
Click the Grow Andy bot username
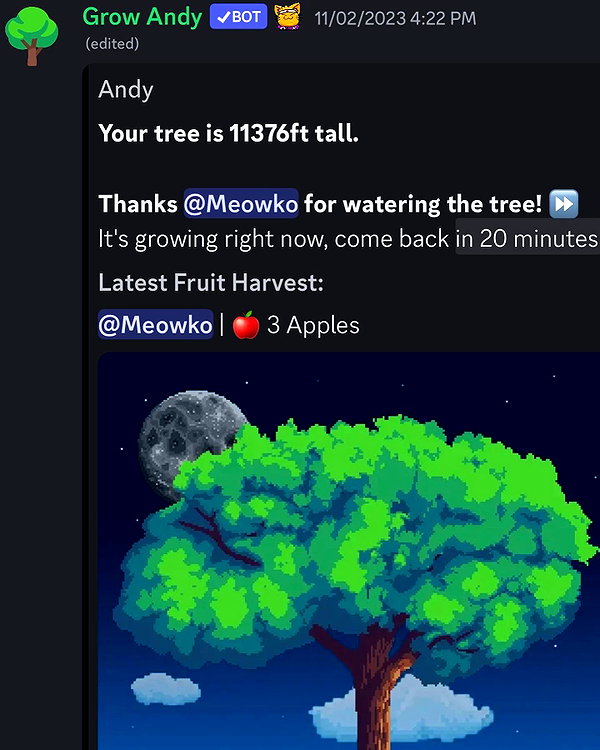142,17
